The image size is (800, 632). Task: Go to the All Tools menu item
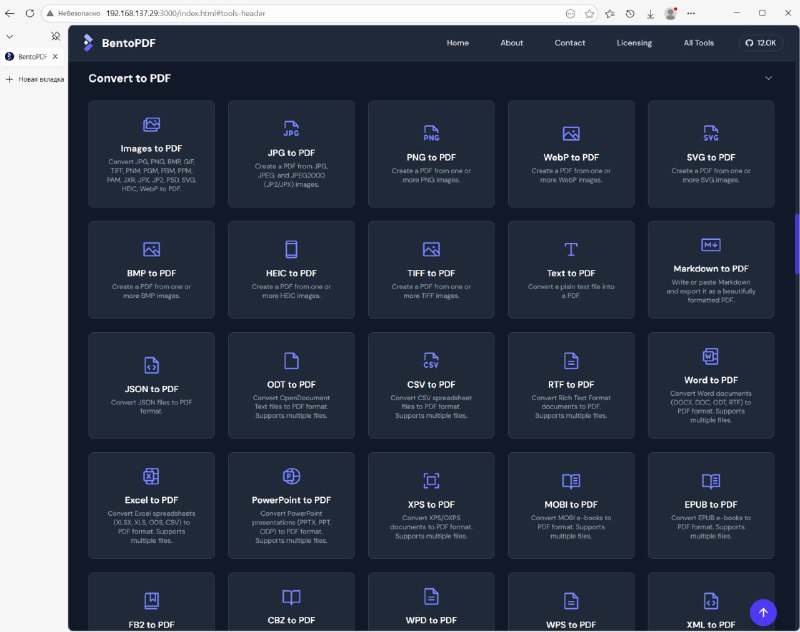pyautogui.click(x=698, y=43)
